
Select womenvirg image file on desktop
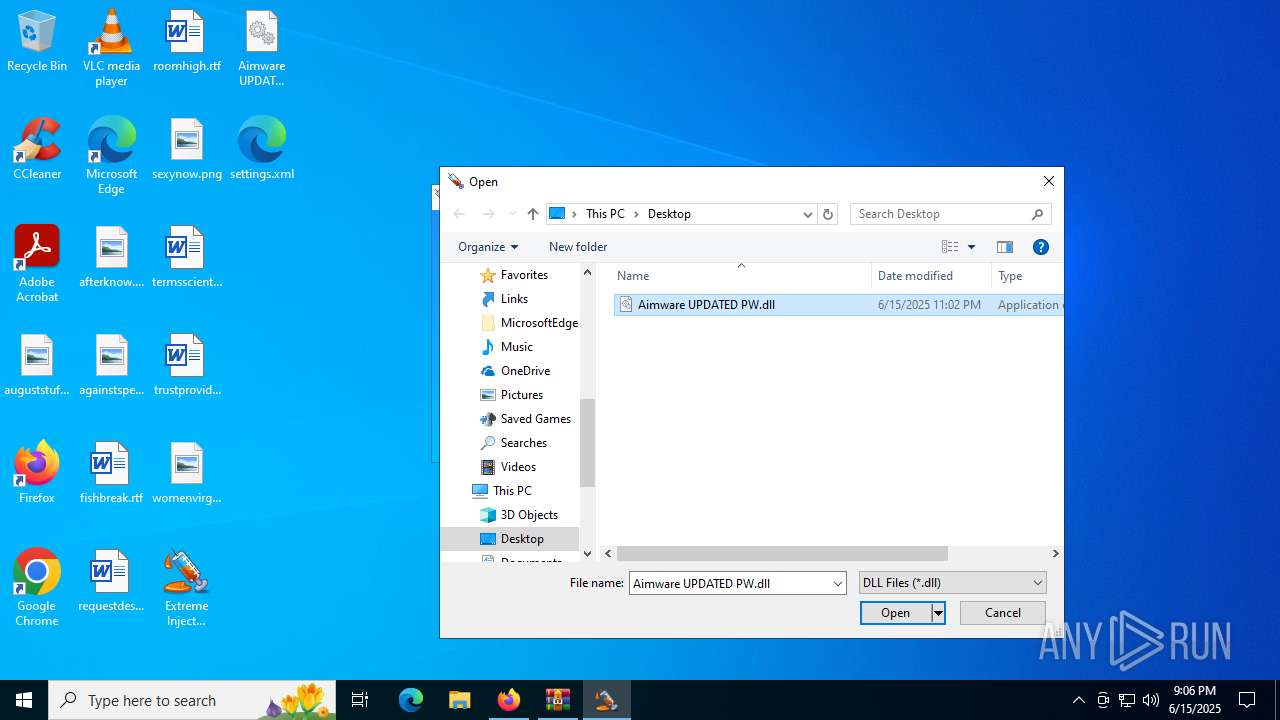coord(186,472)
